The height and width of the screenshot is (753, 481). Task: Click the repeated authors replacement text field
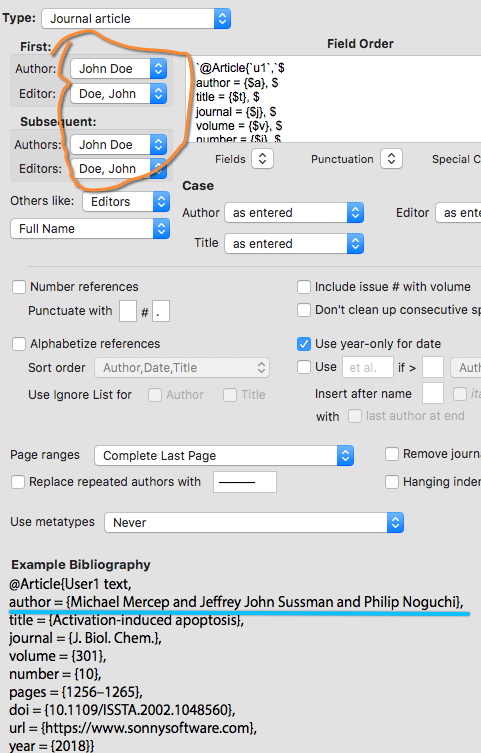point(245,482)
